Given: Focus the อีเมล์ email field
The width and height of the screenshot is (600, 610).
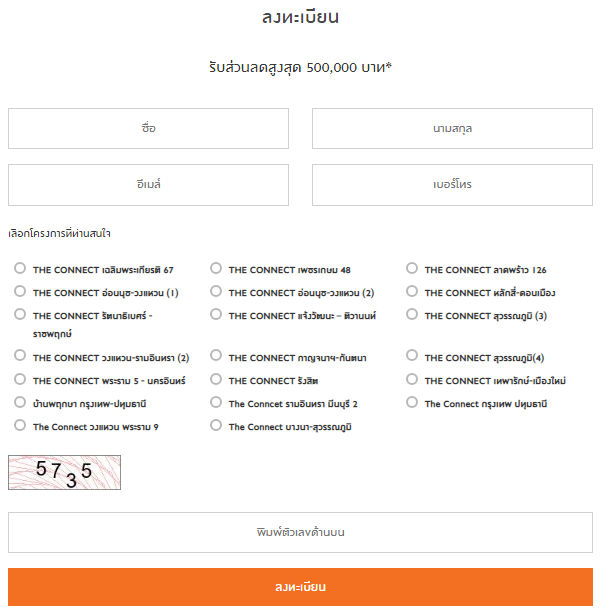Looking at the screenshot, I should (x=148, y=185).
